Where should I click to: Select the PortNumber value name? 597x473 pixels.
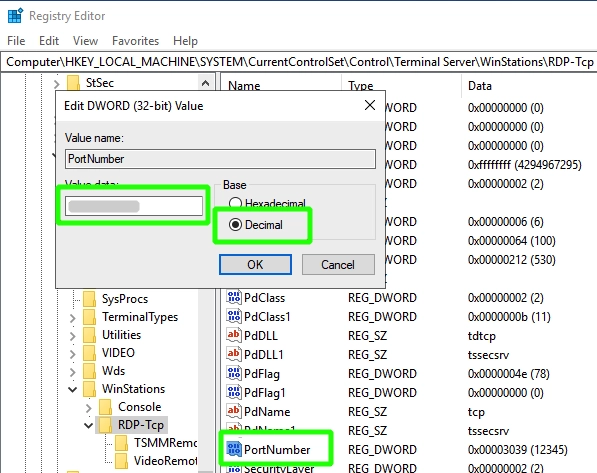tap(277, 450)
